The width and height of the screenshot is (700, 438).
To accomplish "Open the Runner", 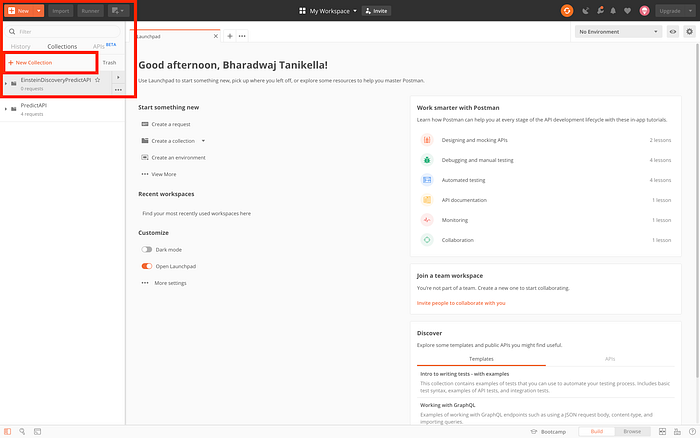I will (90, 11).
